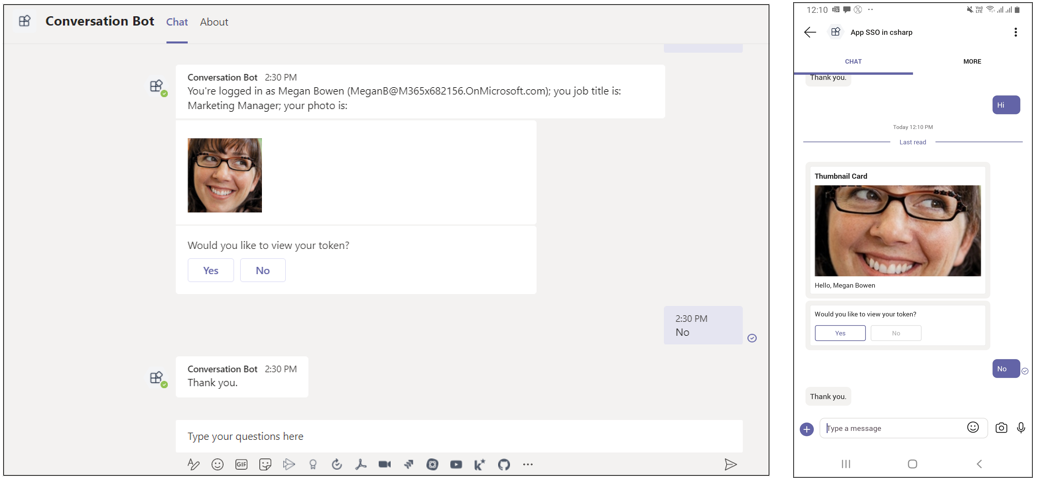The width and height of the screenshot is (1038, 482).
Task: Tap the bottom 'Thank you.' message on mobile
Action: tap(828, 397)
